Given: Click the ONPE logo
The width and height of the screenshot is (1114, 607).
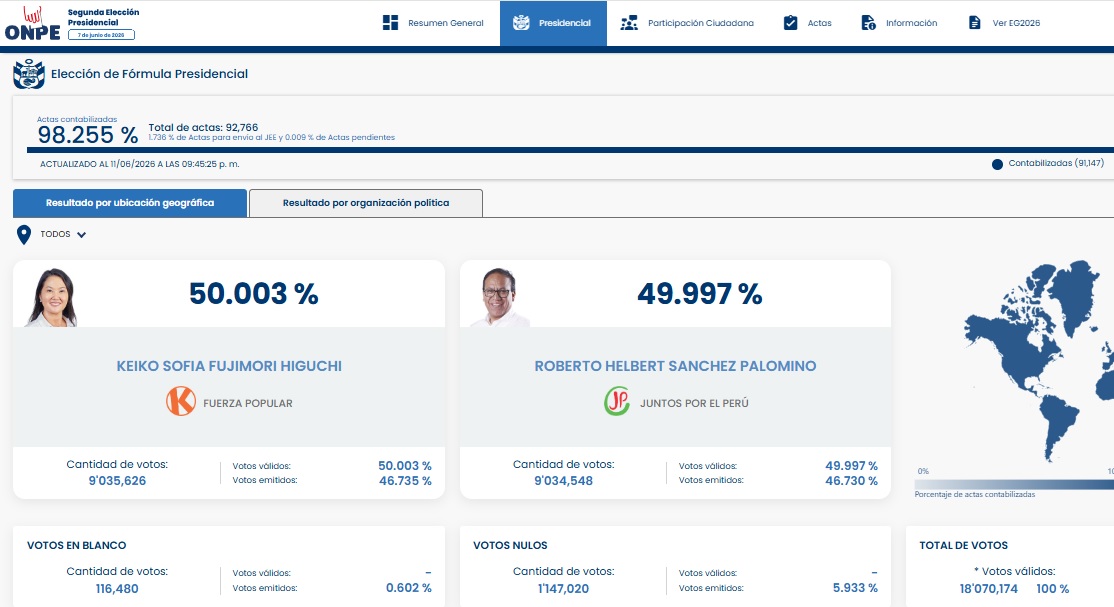Looking at the screenshot, I should tap(33, 23).
